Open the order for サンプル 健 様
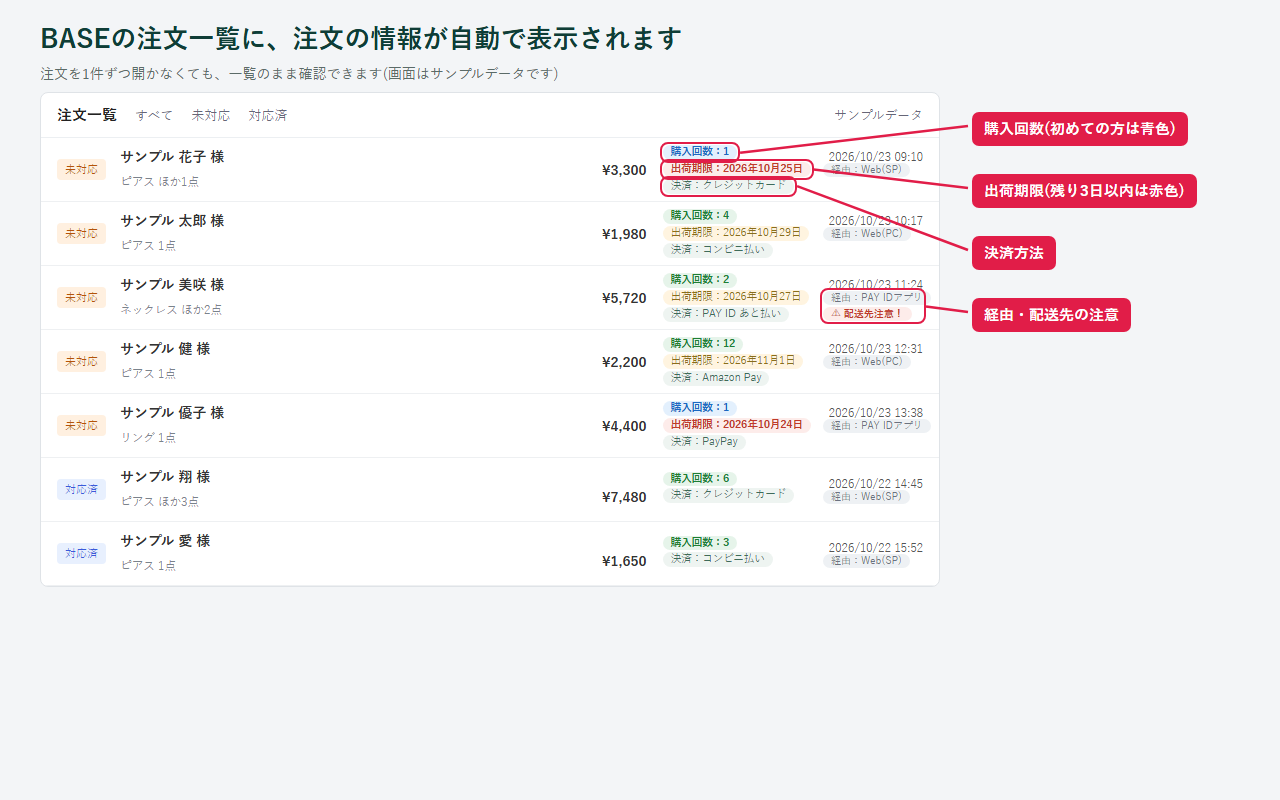 click(490, 362)
